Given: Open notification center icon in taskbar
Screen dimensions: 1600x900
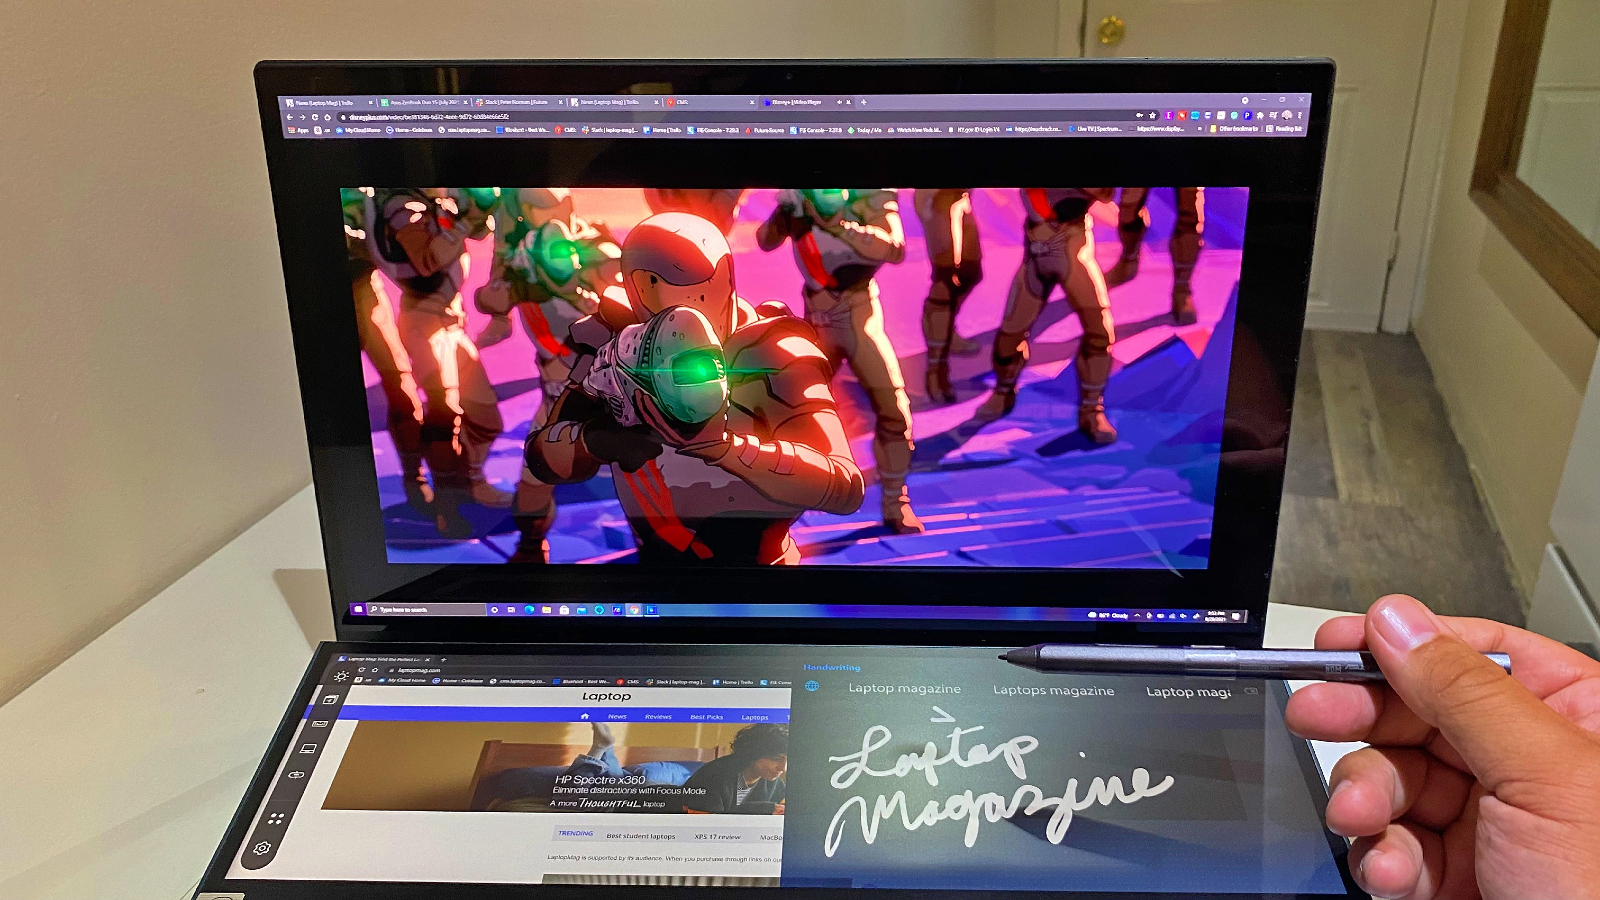Looking at the screenshot, I should tap(1236, 617).
